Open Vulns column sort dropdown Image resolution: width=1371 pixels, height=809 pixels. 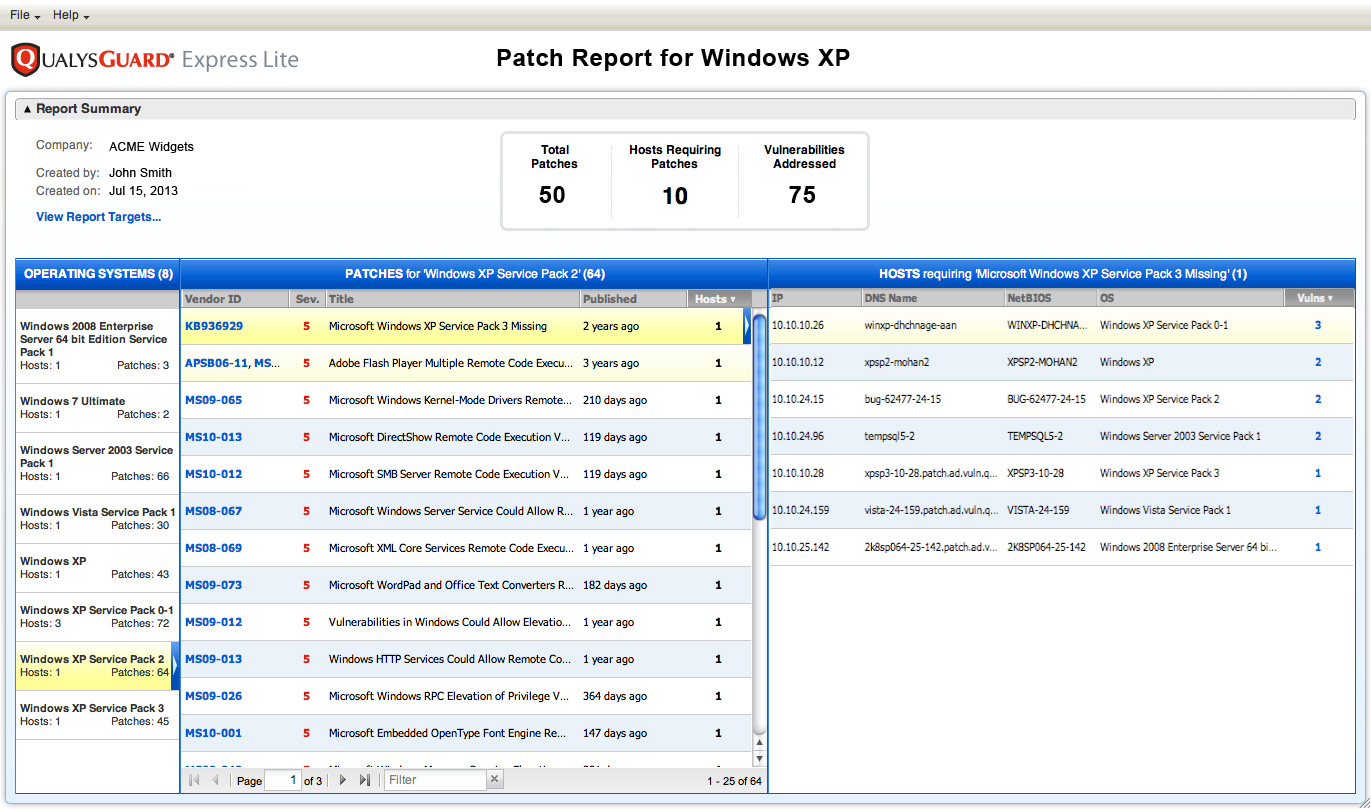pos(1330,298)
